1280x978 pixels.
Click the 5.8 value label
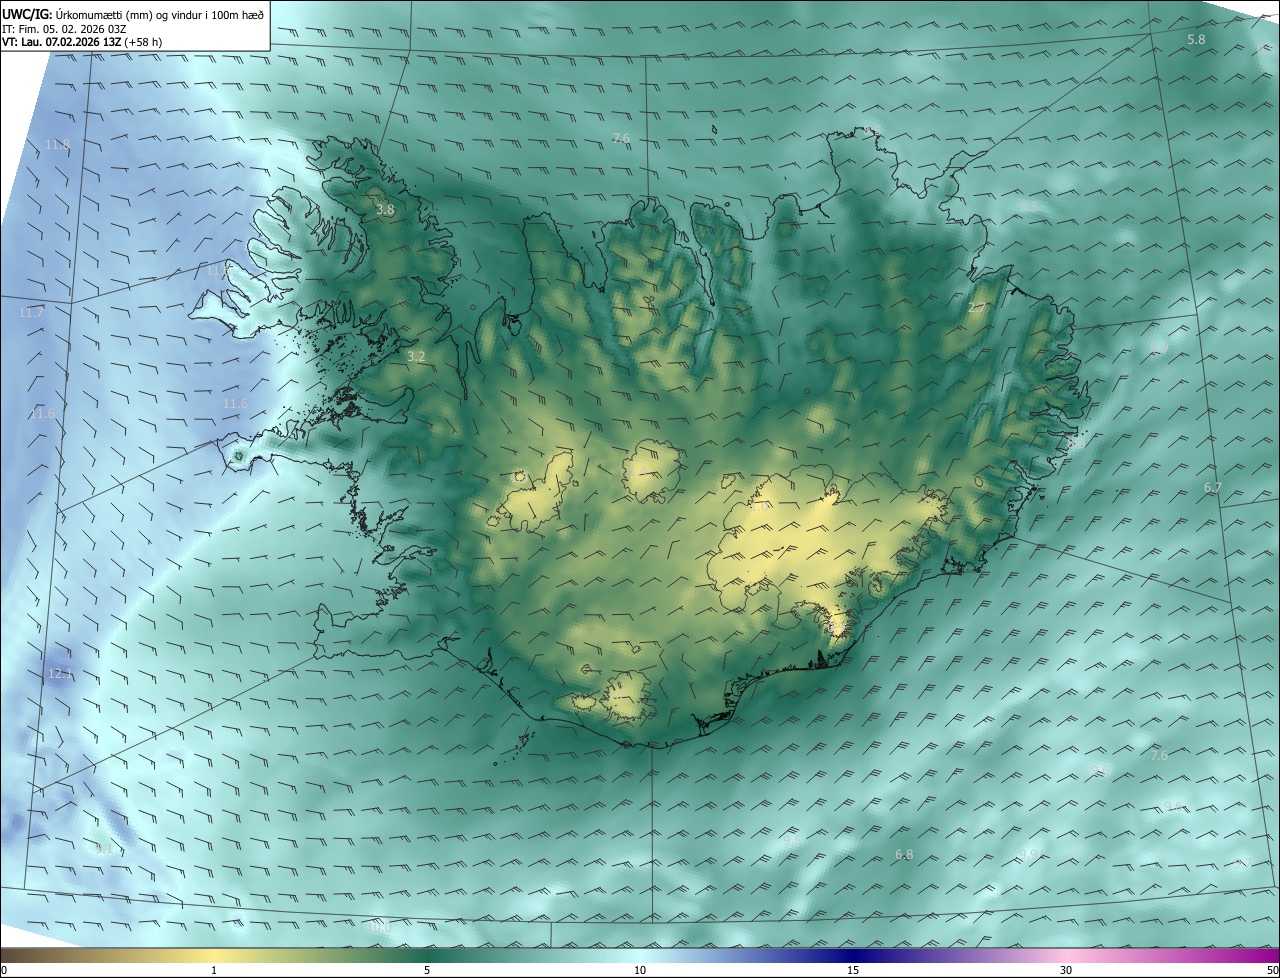click(1196, 39)
